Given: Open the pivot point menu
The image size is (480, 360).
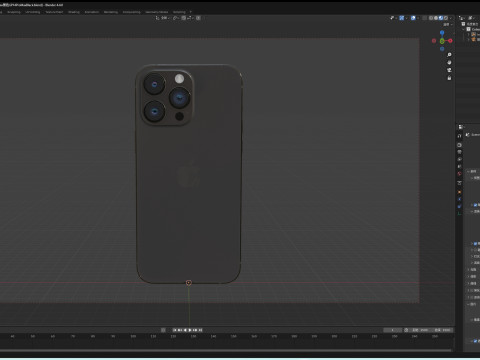Looking at the screenshot, I should click(x=176, y=18).
